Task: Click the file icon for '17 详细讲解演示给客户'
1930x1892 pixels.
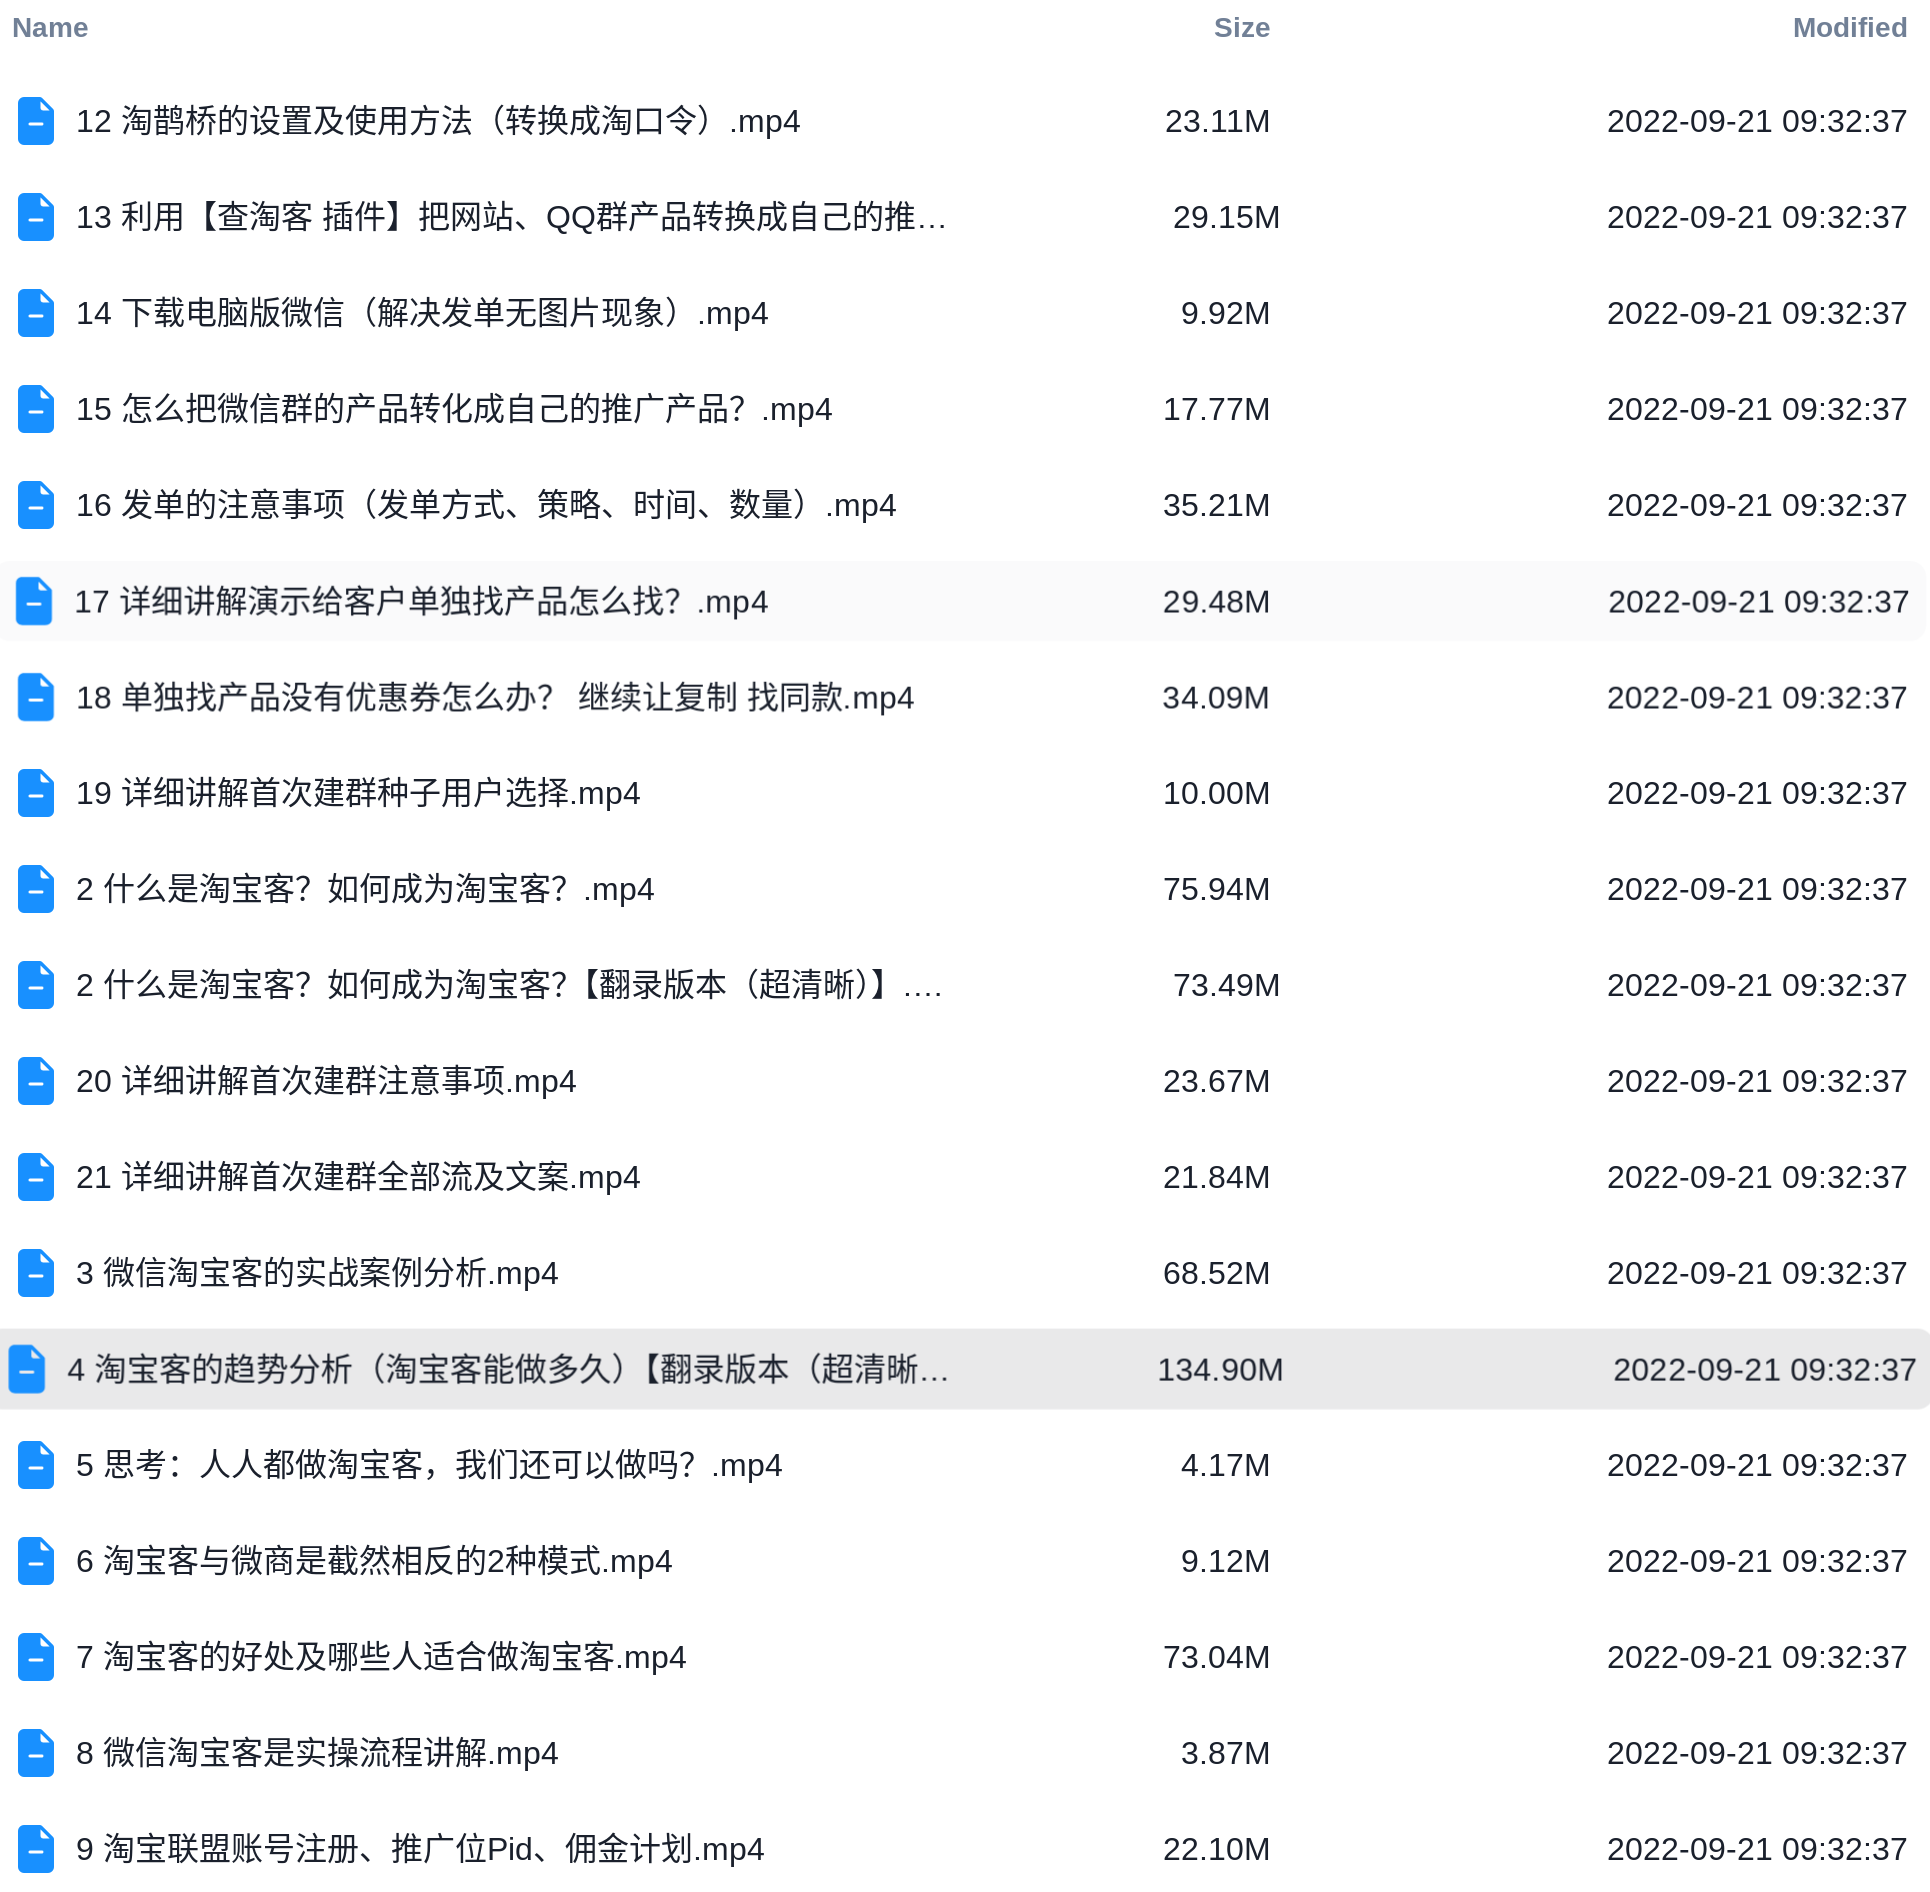Action: coord(34,601)
